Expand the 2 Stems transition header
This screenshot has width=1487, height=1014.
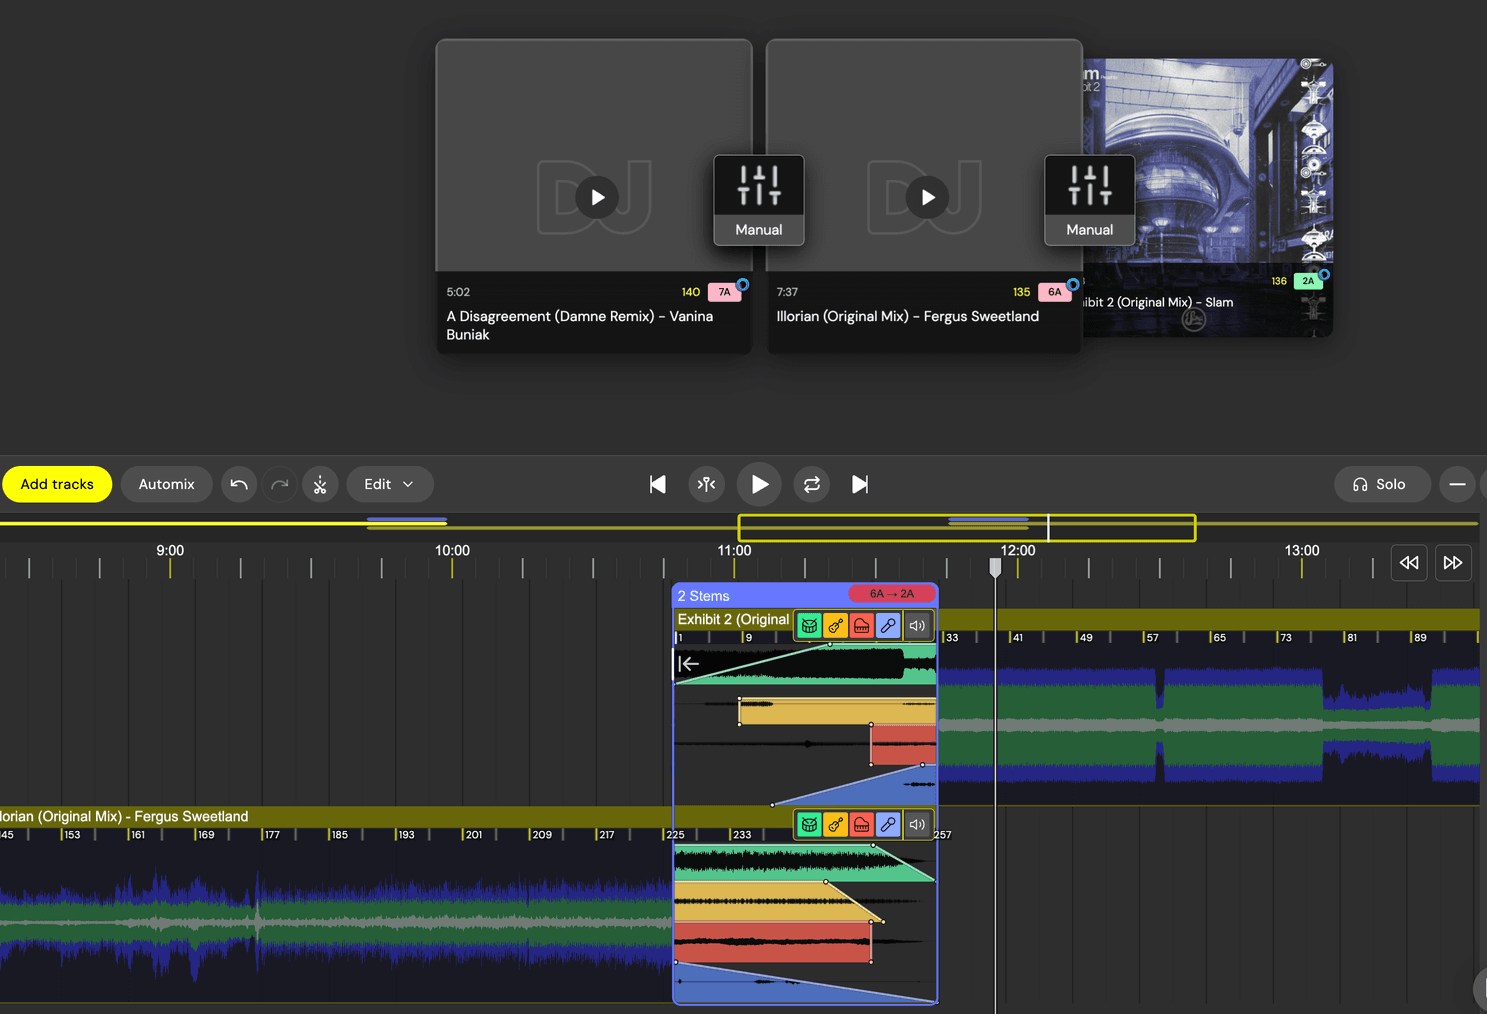[703, 595]
